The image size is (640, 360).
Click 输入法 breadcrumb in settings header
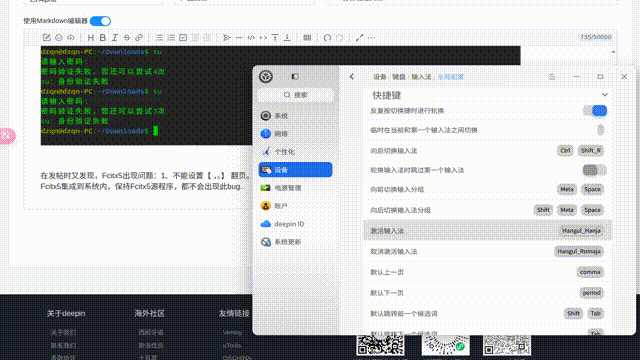(x=421, y=77)
